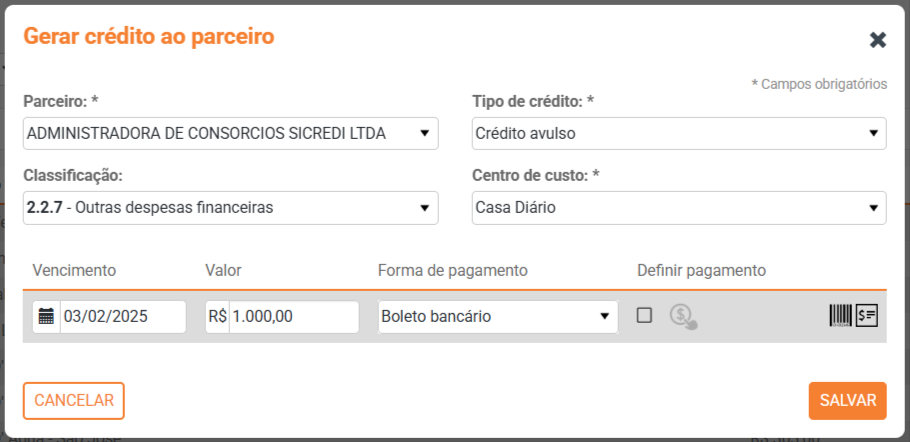
Task: Click the calendar icon beside Vencimento date
Action: click(46, 317)
